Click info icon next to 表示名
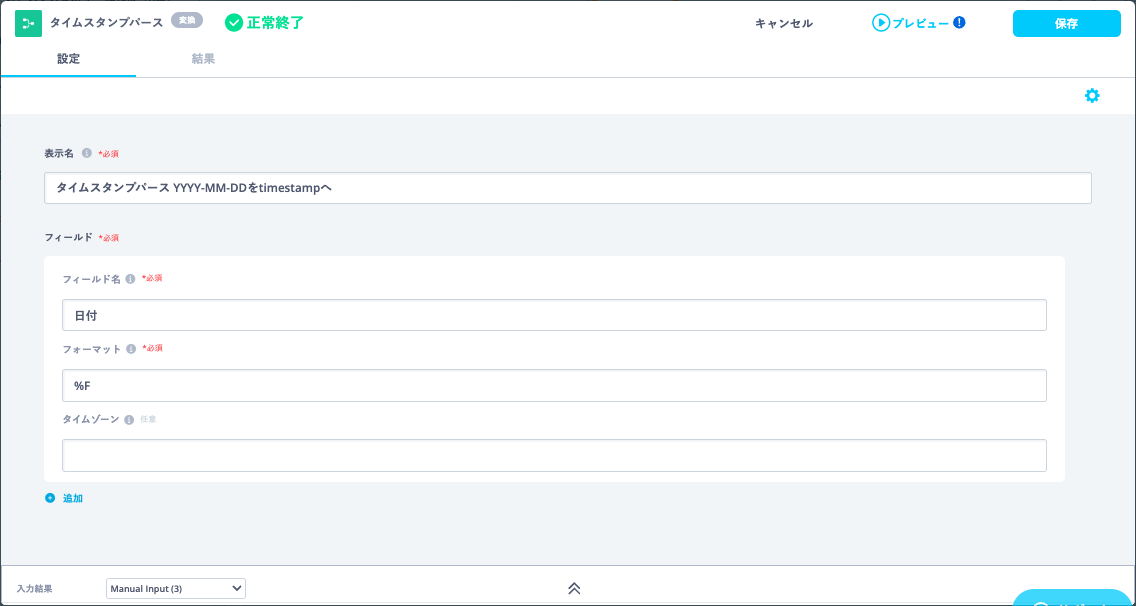 tap(87, 153)
